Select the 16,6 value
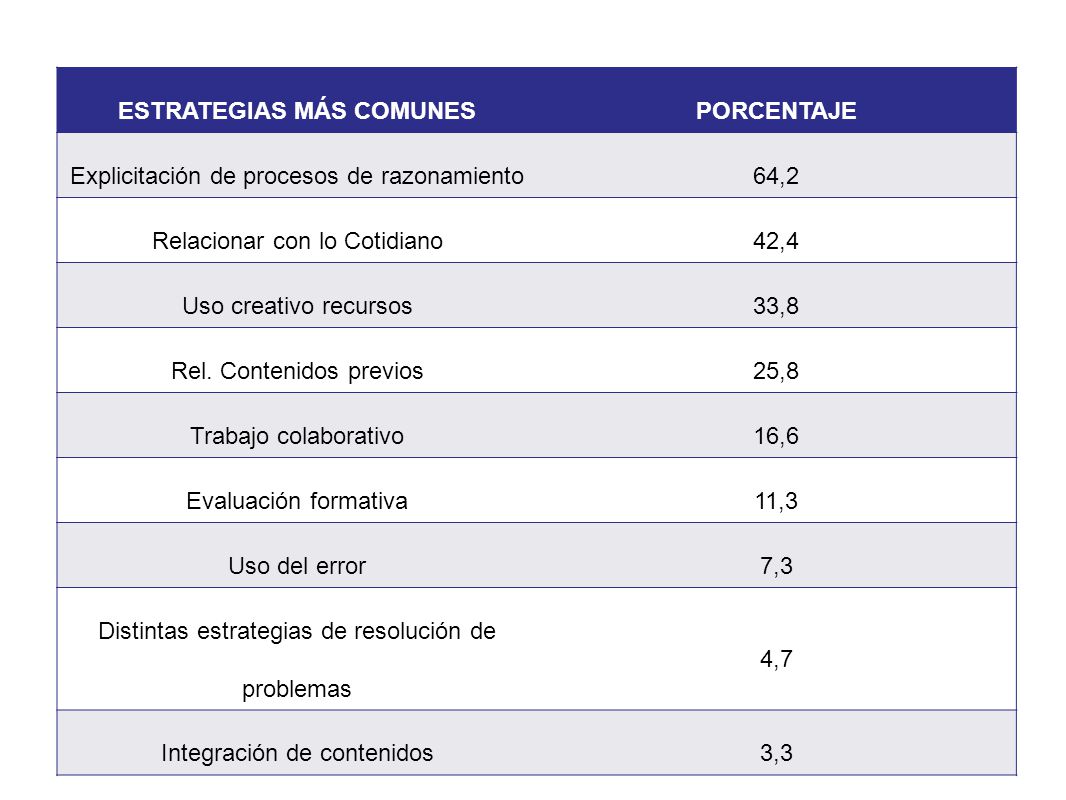The width and height of the screenshot is (1066, 800). coord(776,436)
